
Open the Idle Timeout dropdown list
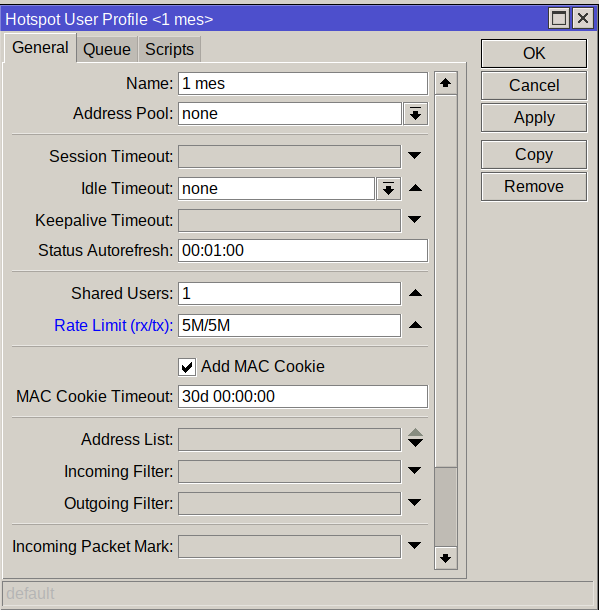click(389, 189)
